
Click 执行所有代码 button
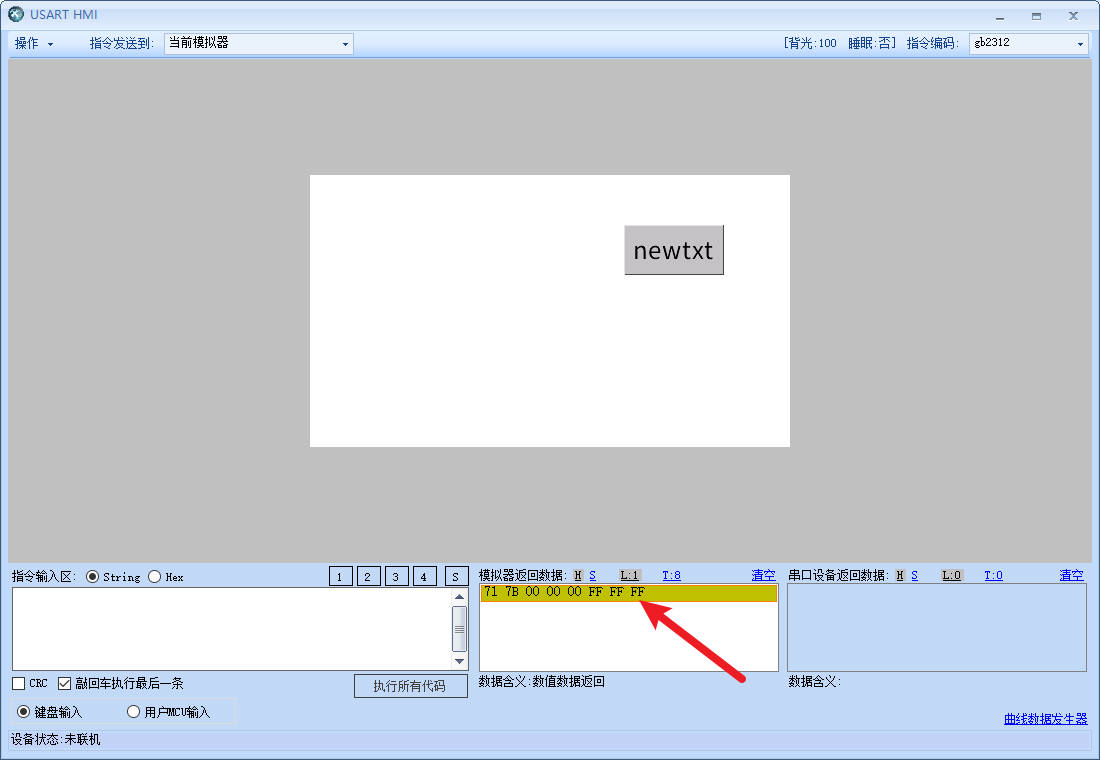pos(410,686)
